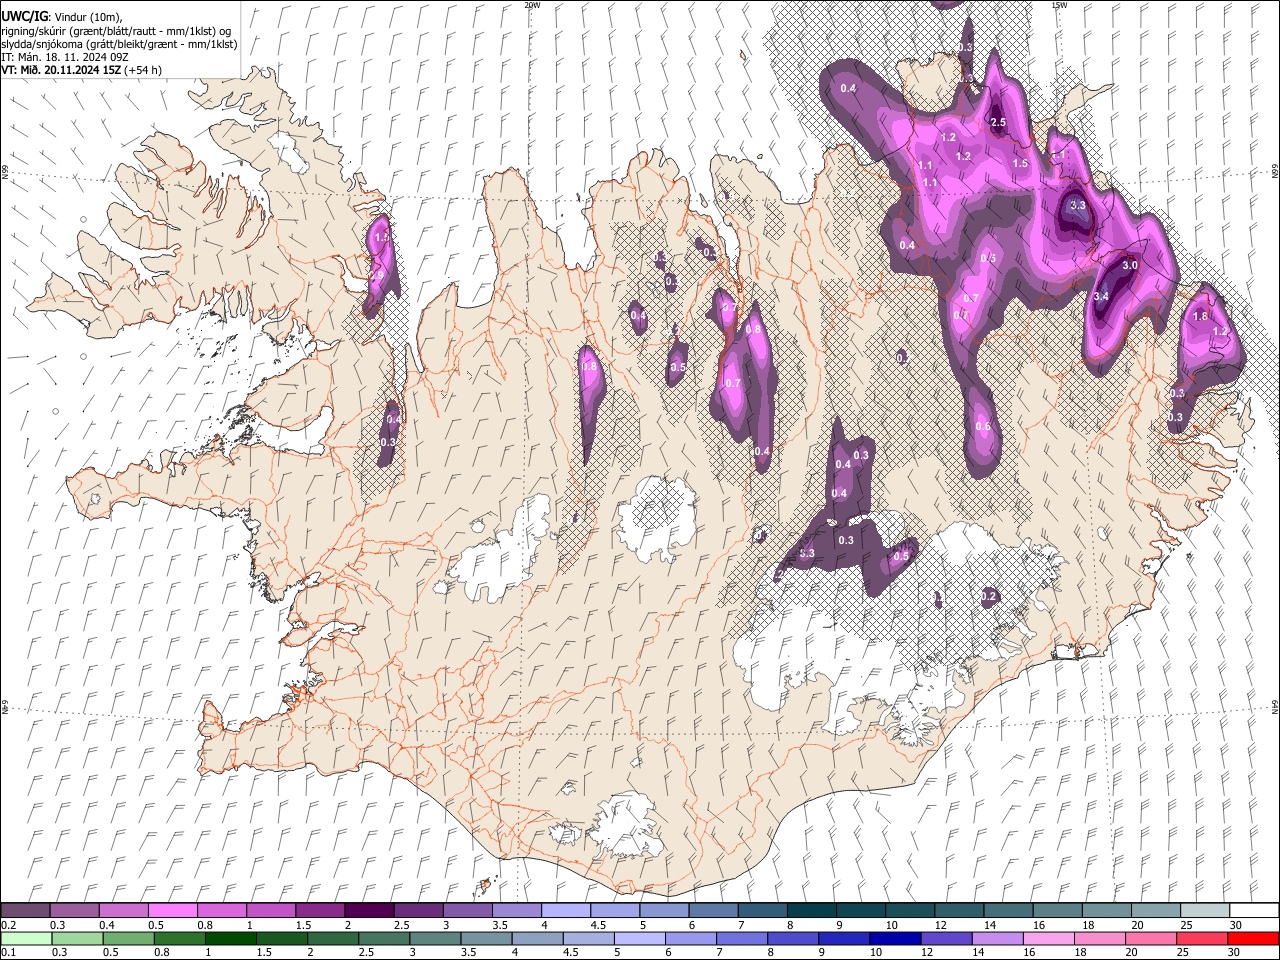Click the '3.4' precipitation value on the map
1280x960 pixels.
[x=1101, y=297]
